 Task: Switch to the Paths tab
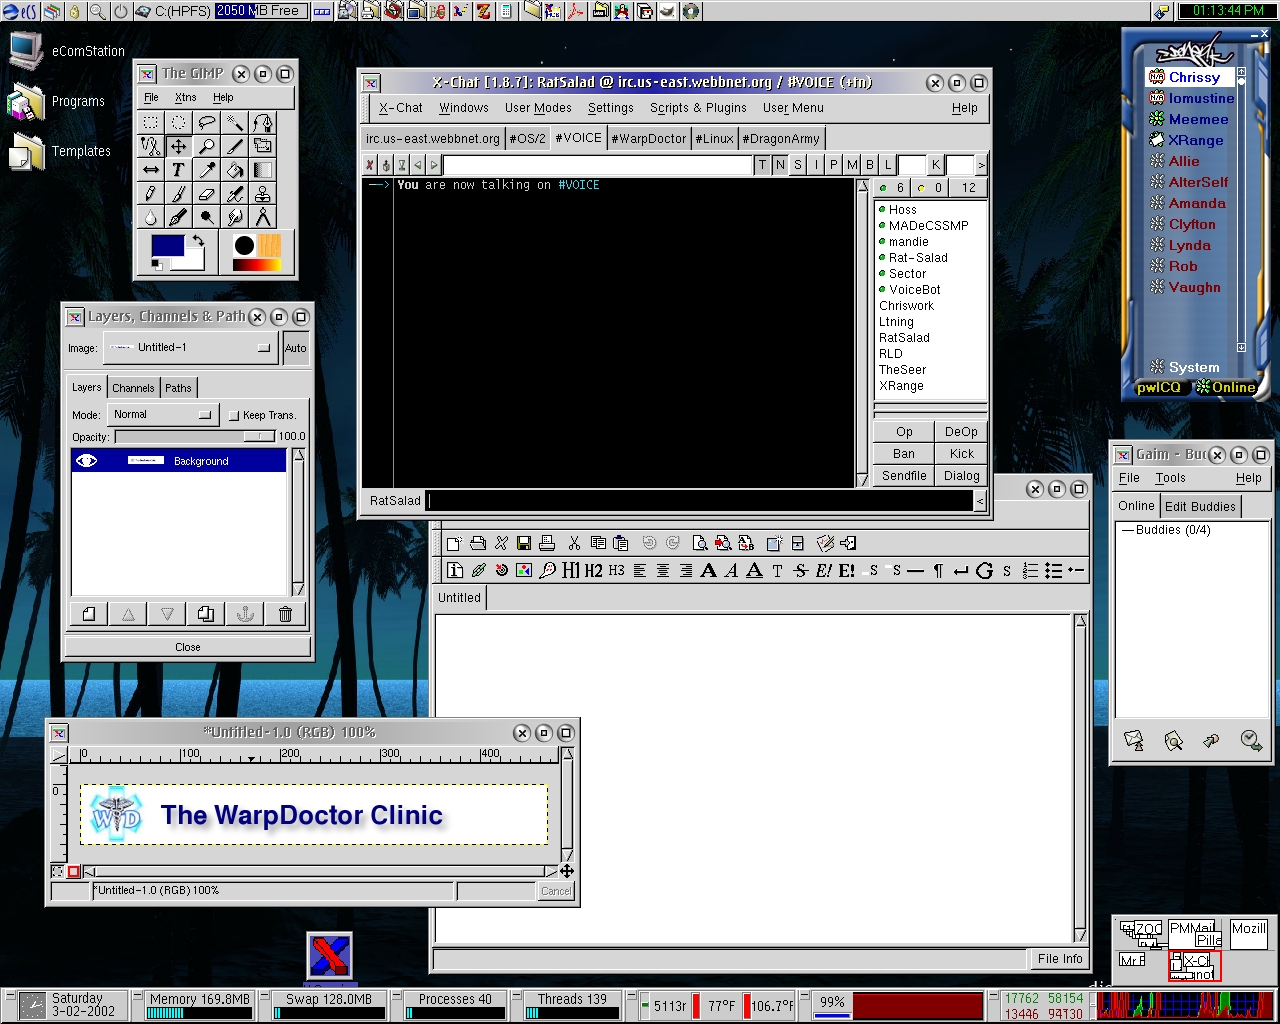click(x=178, y=388)
